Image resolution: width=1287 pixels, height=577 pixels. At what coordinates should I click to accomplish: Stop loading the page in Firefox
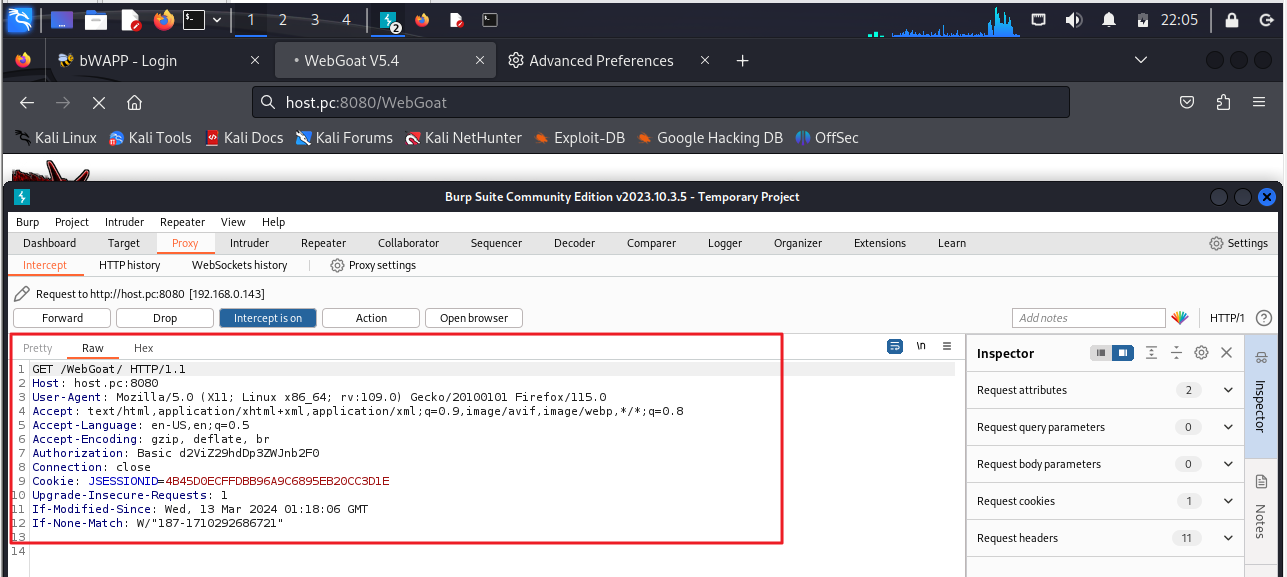pos(98,102)
